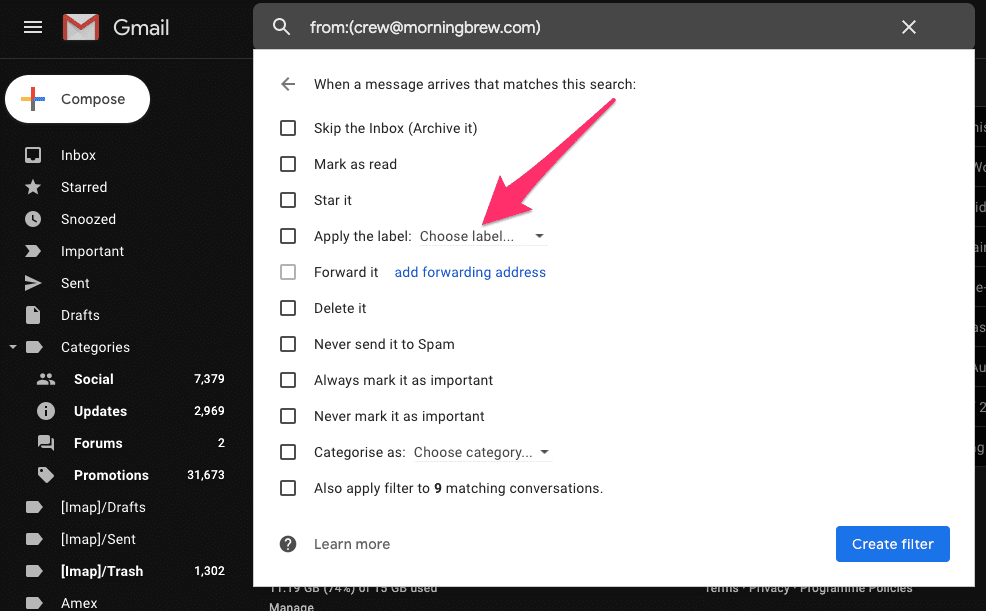Open the Learn more link
Image resolution: width=986 pixels, height=611 pixels.
pos(352,544)
